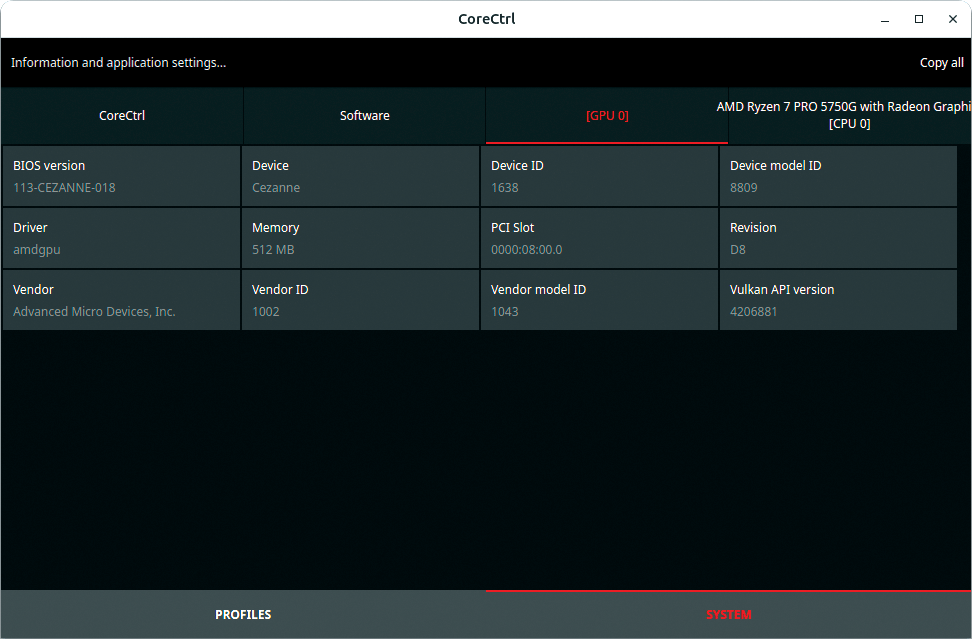Click the Vendor model ID value 1043
The image size is (972, 639).
[x=505, y=312]
